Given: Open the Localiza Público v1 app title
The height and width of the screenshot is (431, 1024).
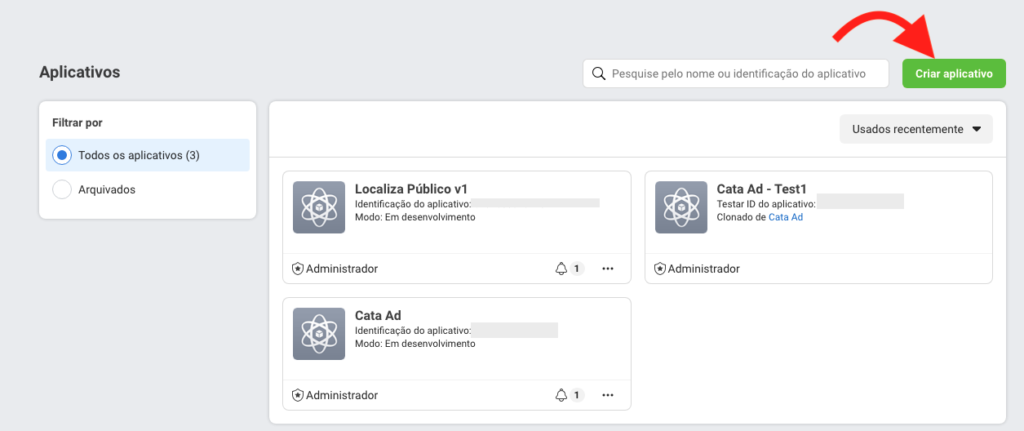Looking at the screenshot, I should 411,189.
